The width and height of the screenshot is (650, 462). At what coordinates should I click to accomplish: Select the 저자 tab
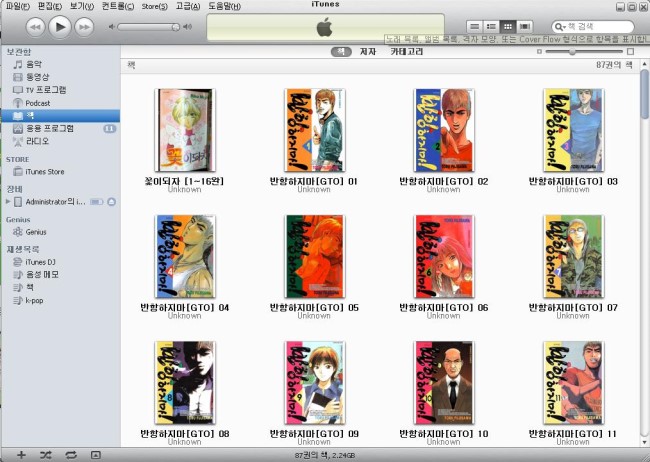(368, 52)
